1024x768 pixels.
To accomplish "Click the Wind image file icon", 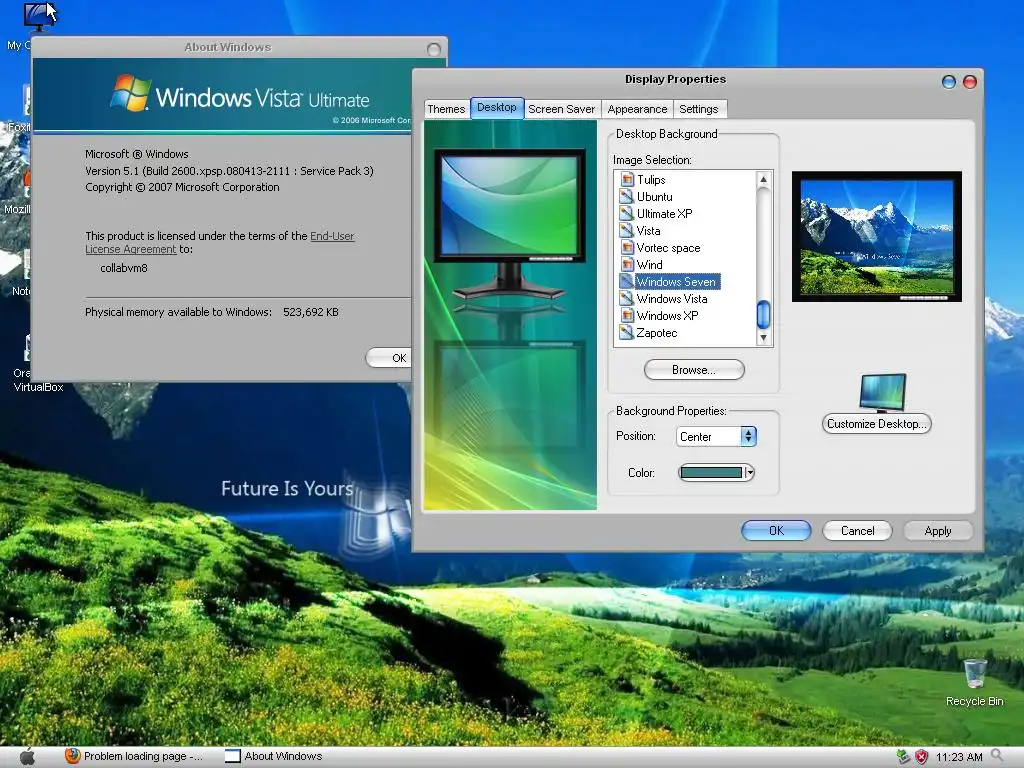I will tap(627, 264).
